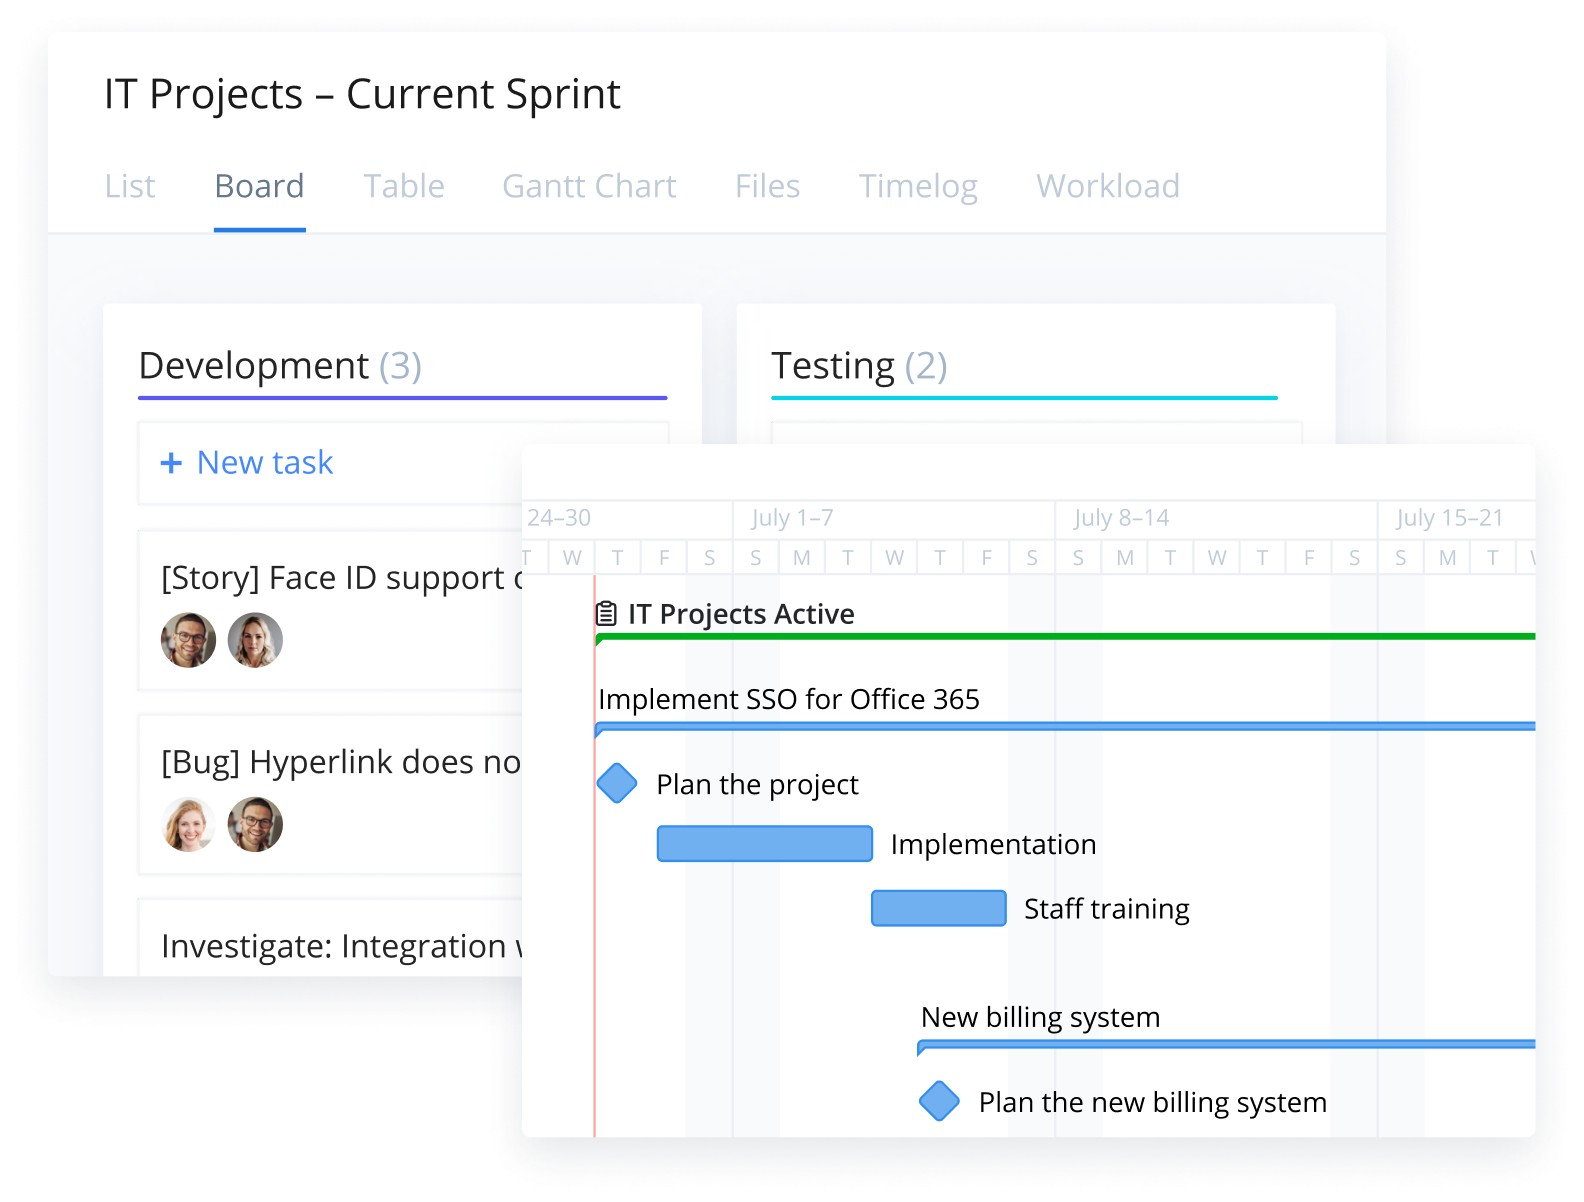The height and width of the screenshot is (1202, 1584).
Task: Select the Plan the new billing system diamond
Action: (x=939, y=1101)
